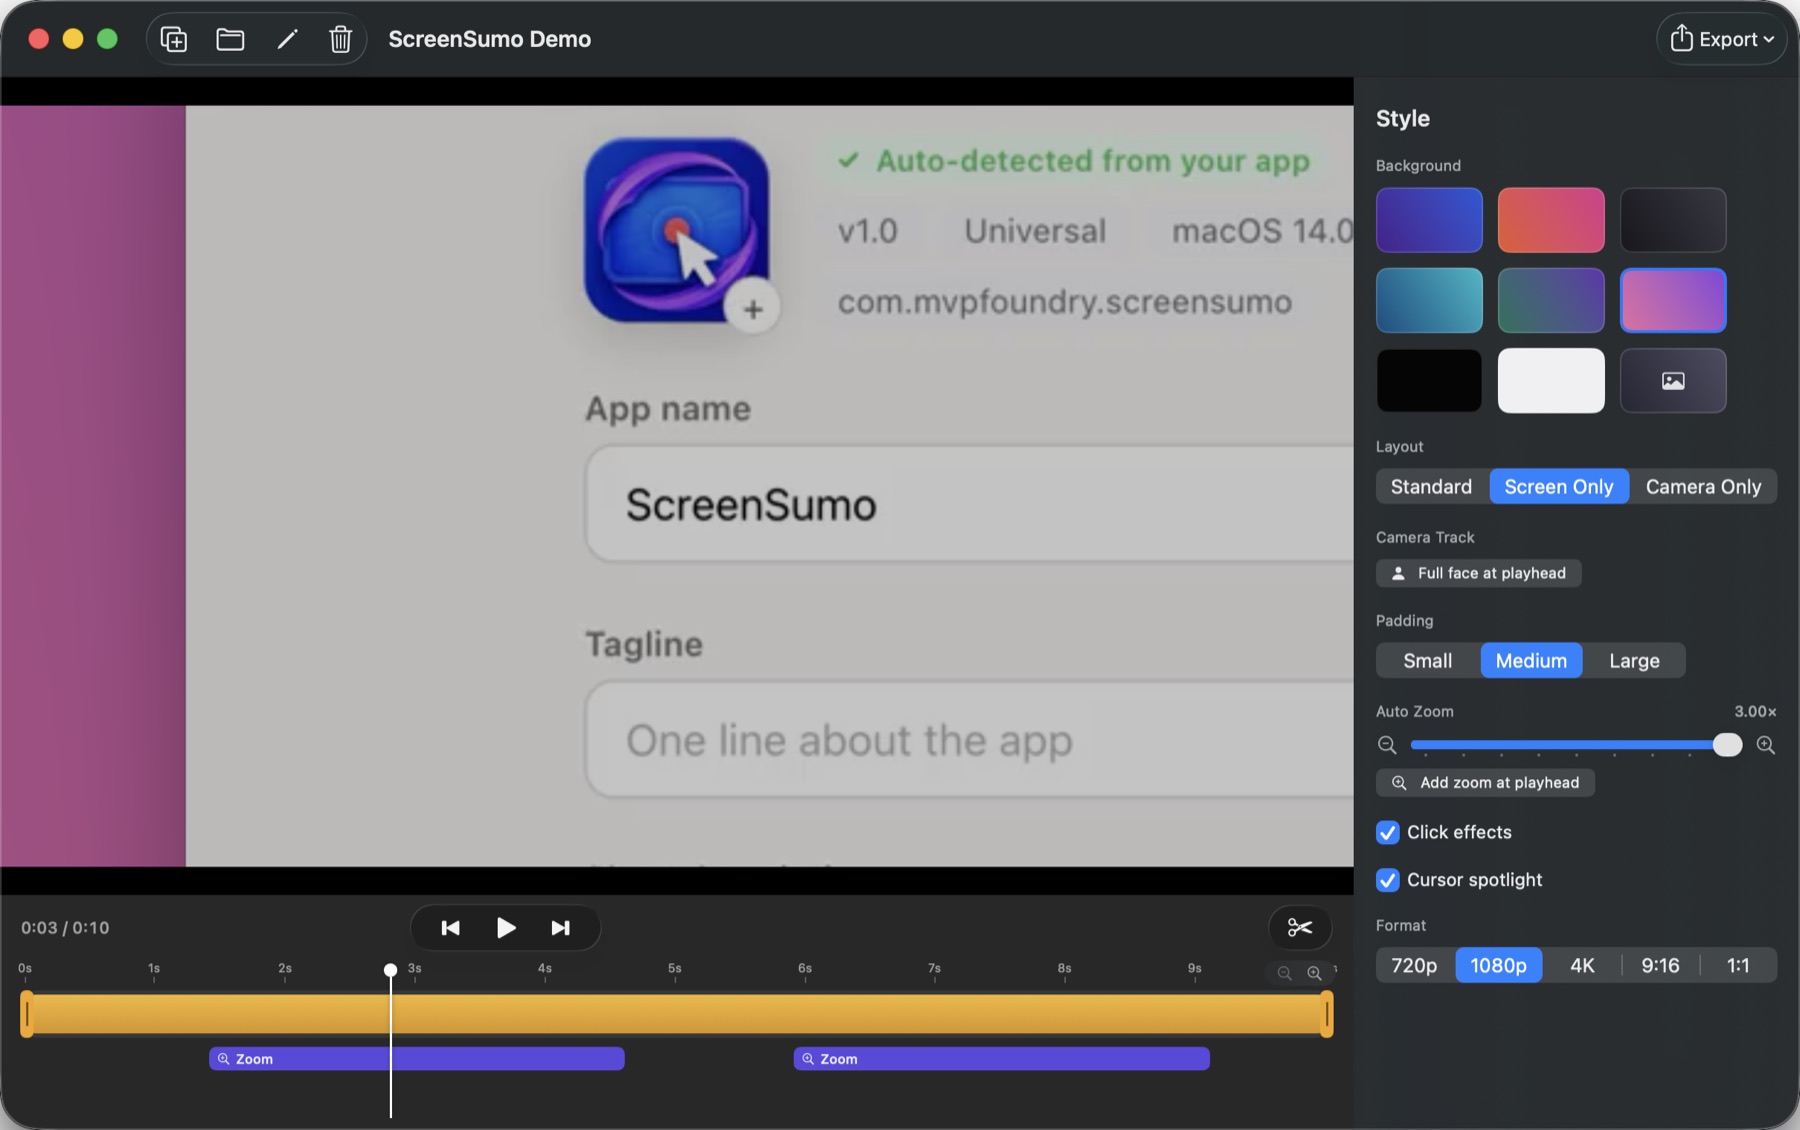Start playback with the play button
The height and width of the screenshot is (1130, 1800).
click(506, 928)
